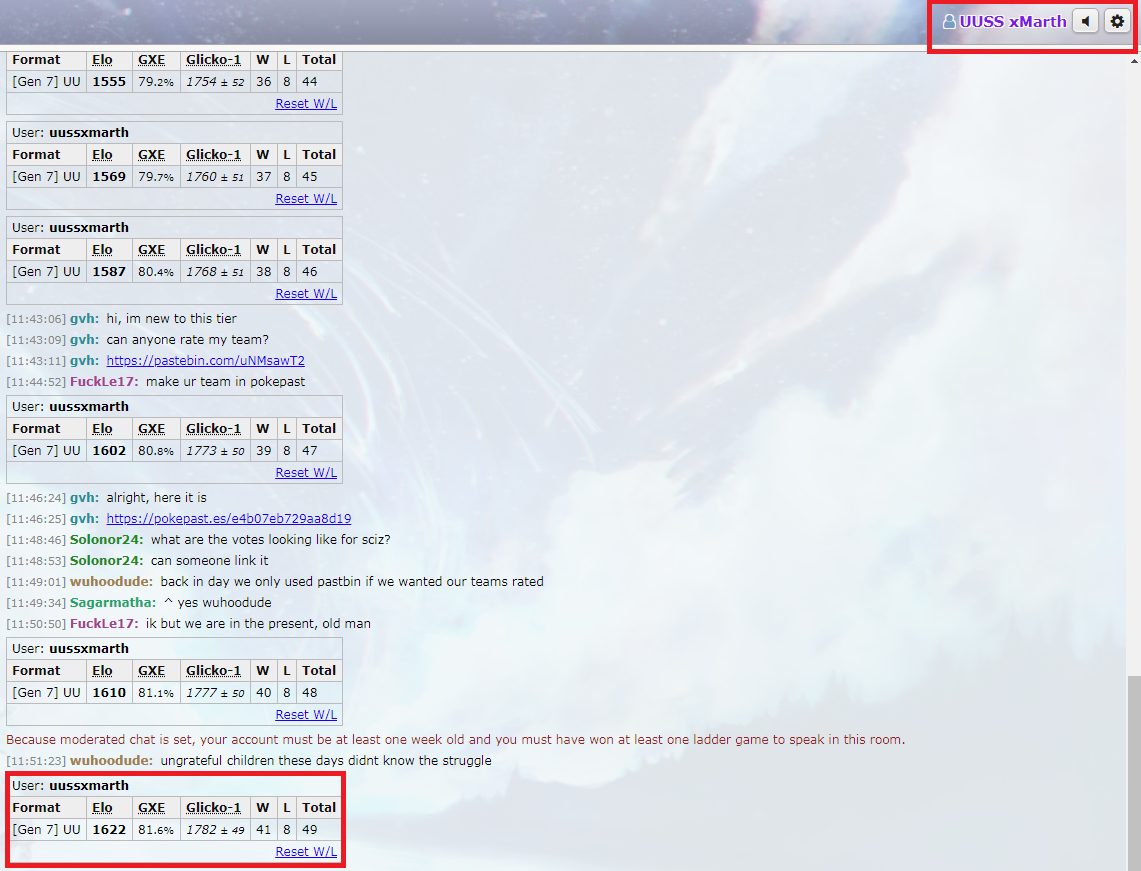Click username Solonor24 at 11:48:53
Image resolution: width=1141 pixels, height=871 pixels.
(x=106, y=560)
